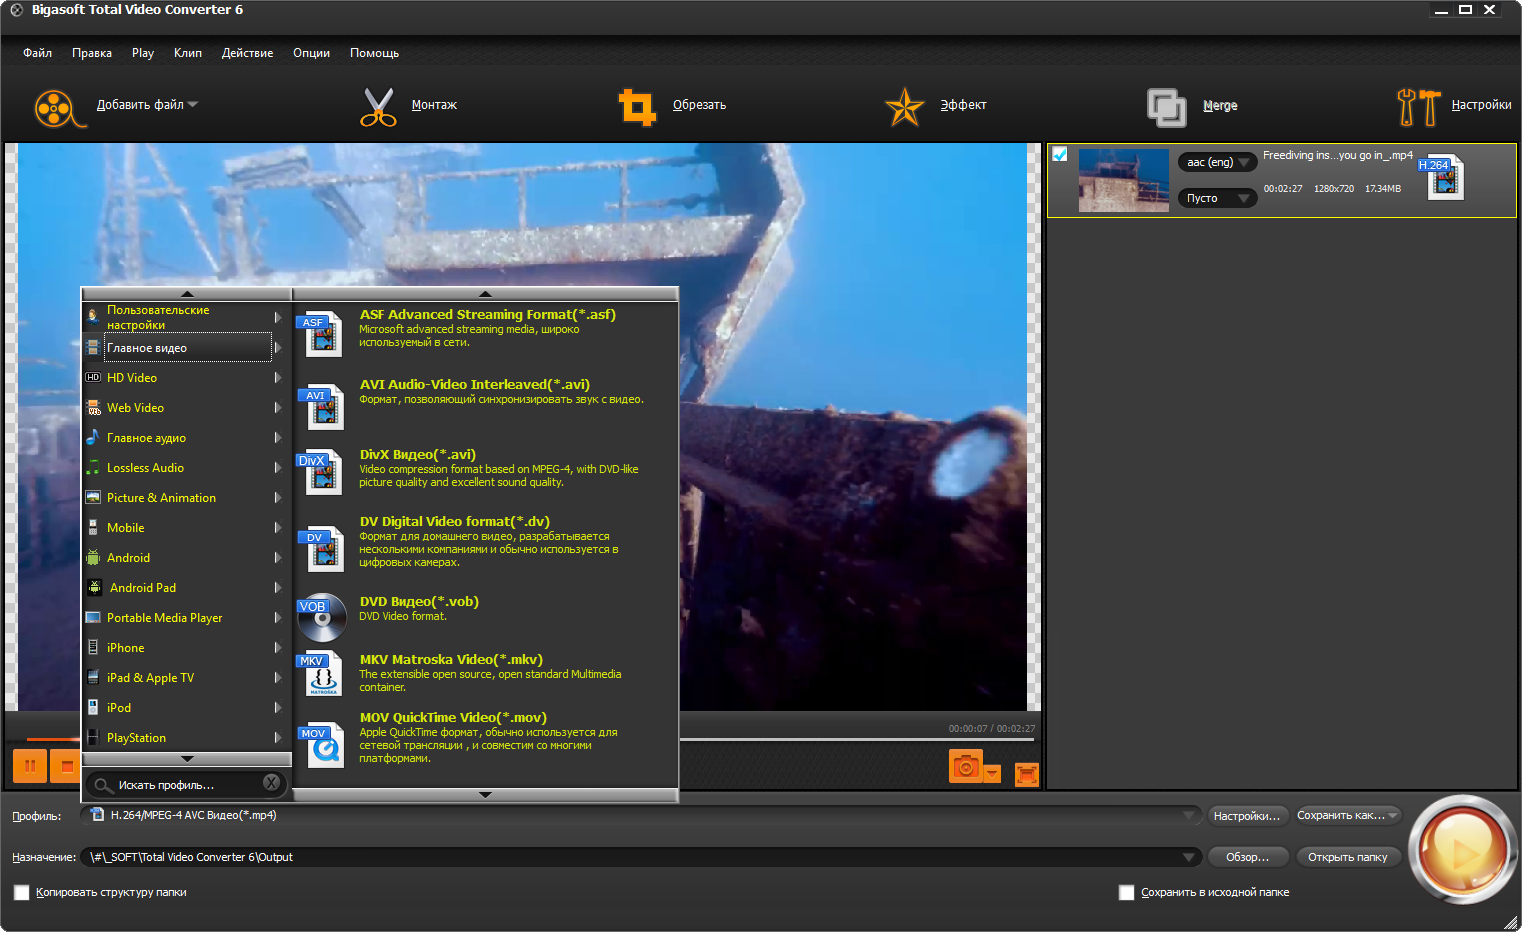Select the orange Crop tool icon
Viewport: 1522px width, 932px height.
click(x=637, y=107)
